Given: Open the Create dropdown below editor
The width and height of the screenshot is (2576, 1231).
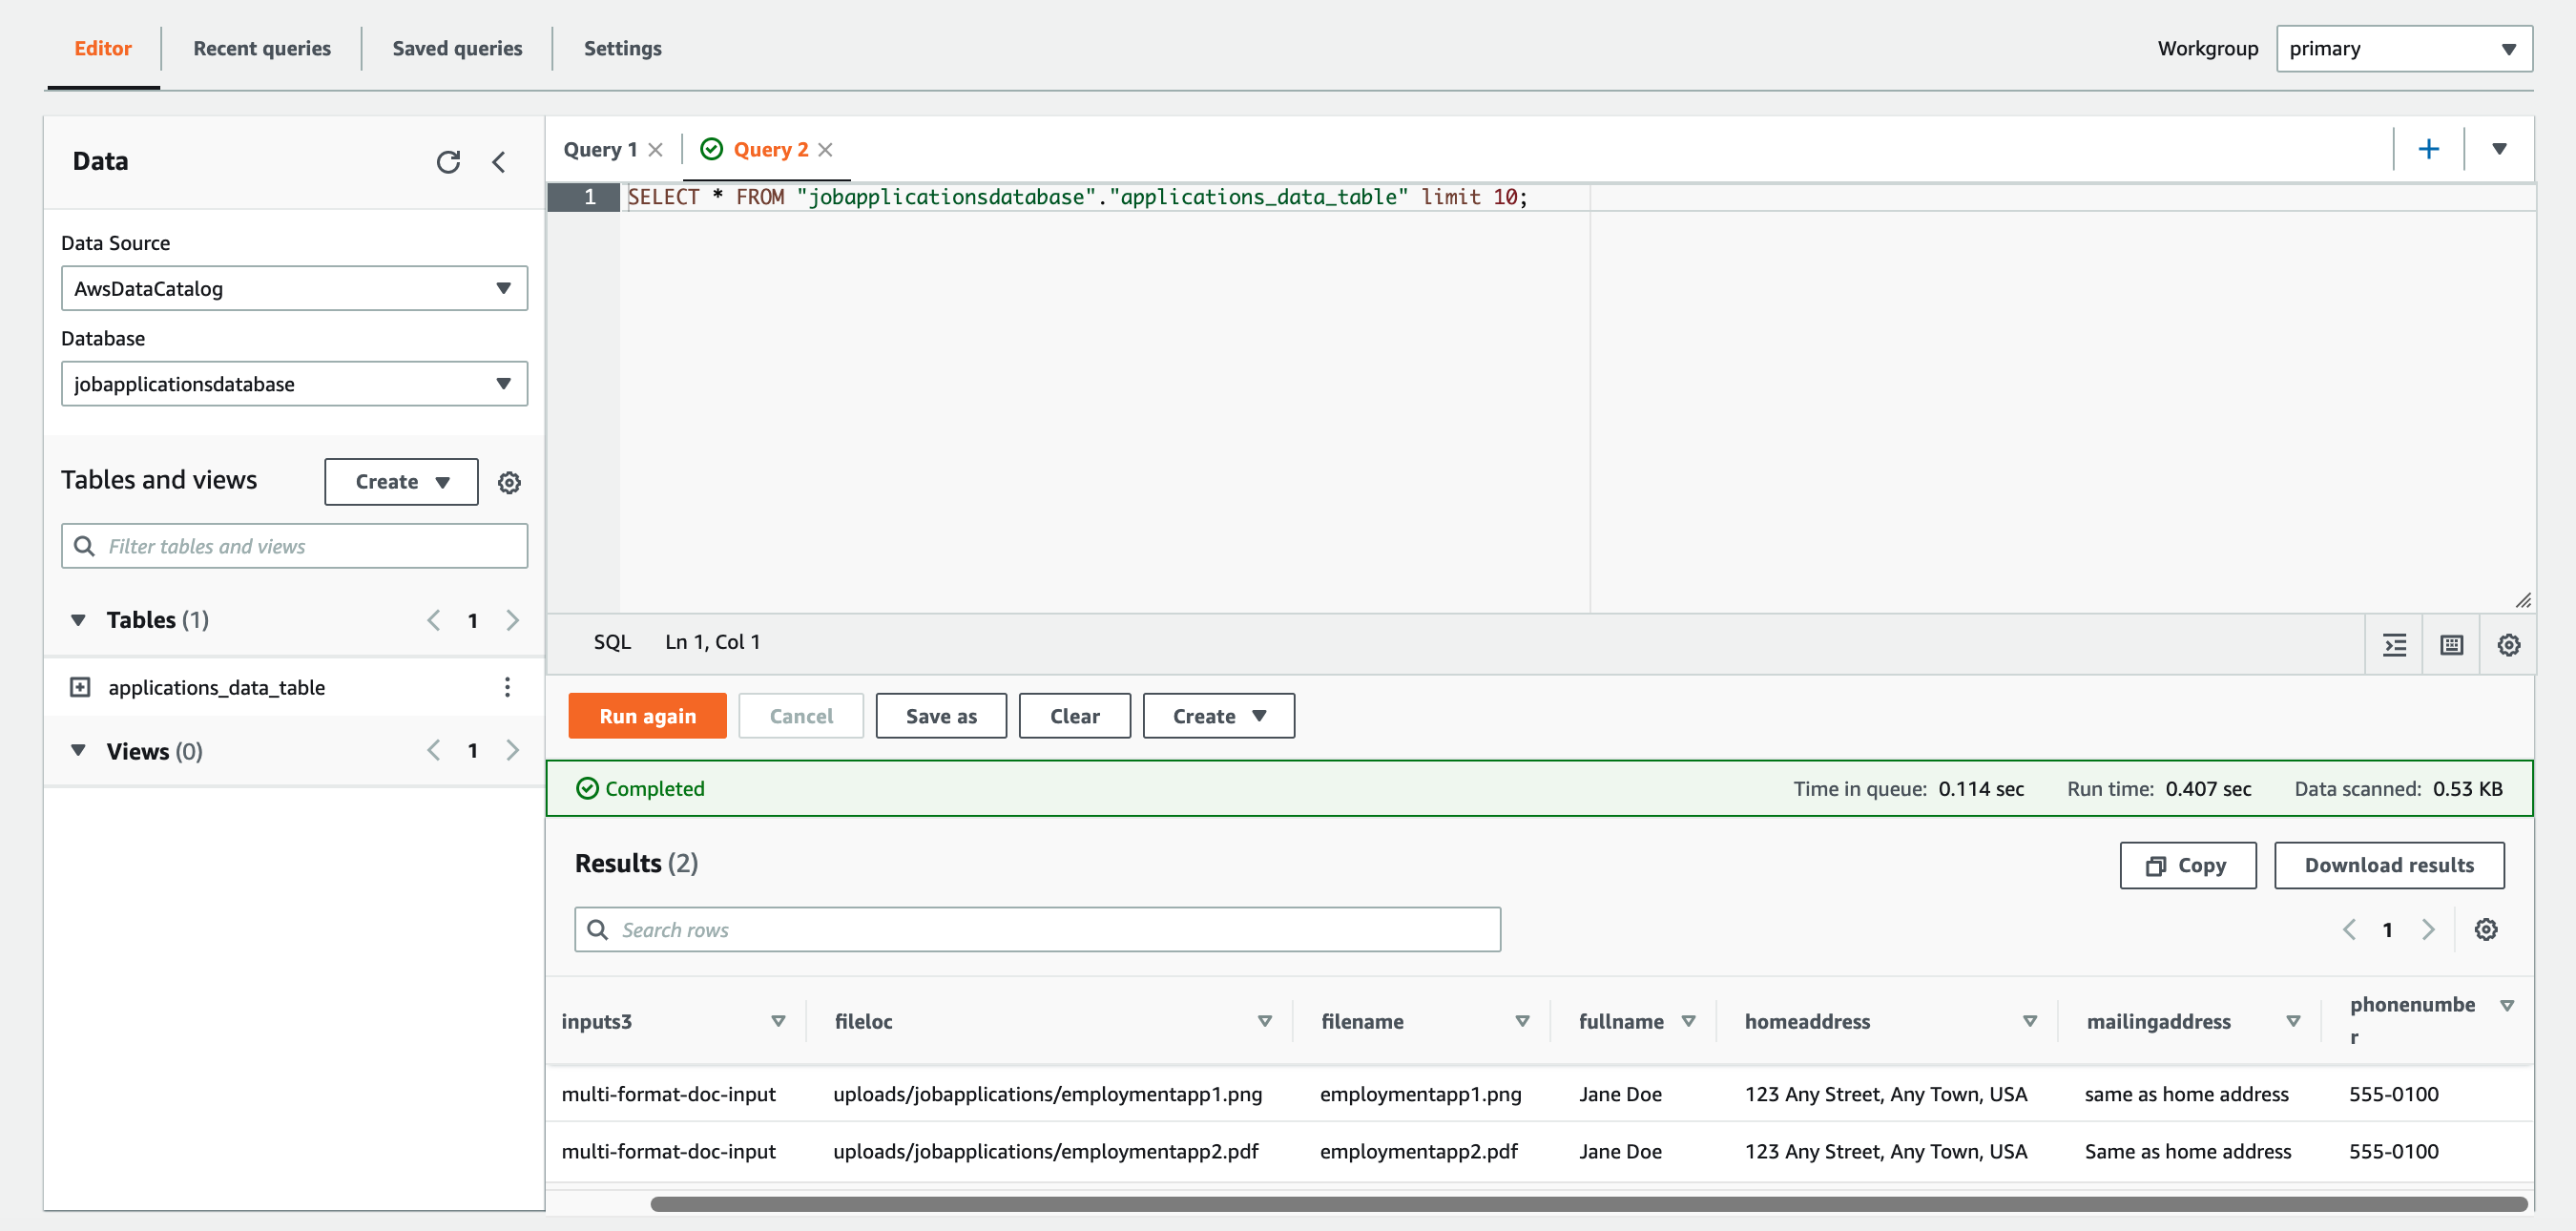Looking at the screenshot, I should point(1218,716).
